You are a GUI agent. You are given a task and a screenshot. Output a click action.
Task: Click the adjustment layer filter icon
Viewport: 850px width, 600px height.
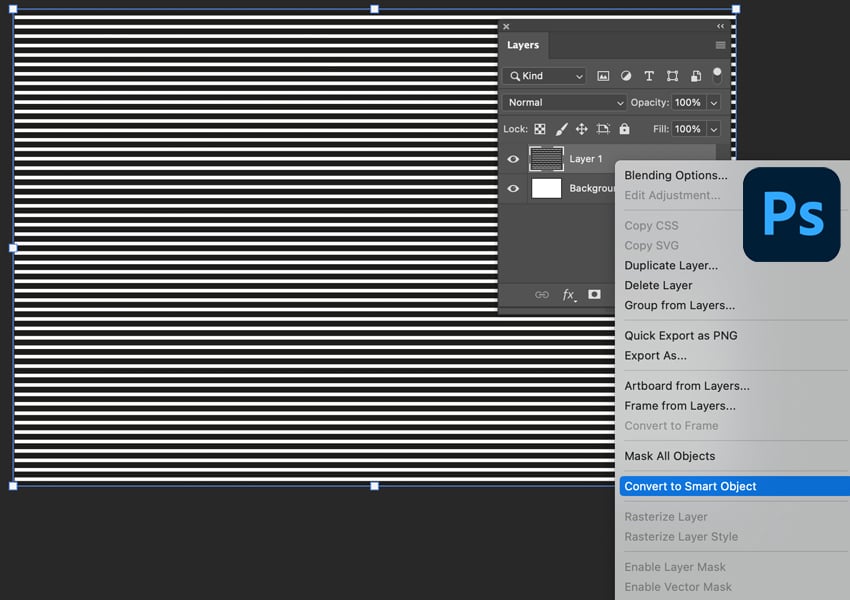tap(626, 76)
